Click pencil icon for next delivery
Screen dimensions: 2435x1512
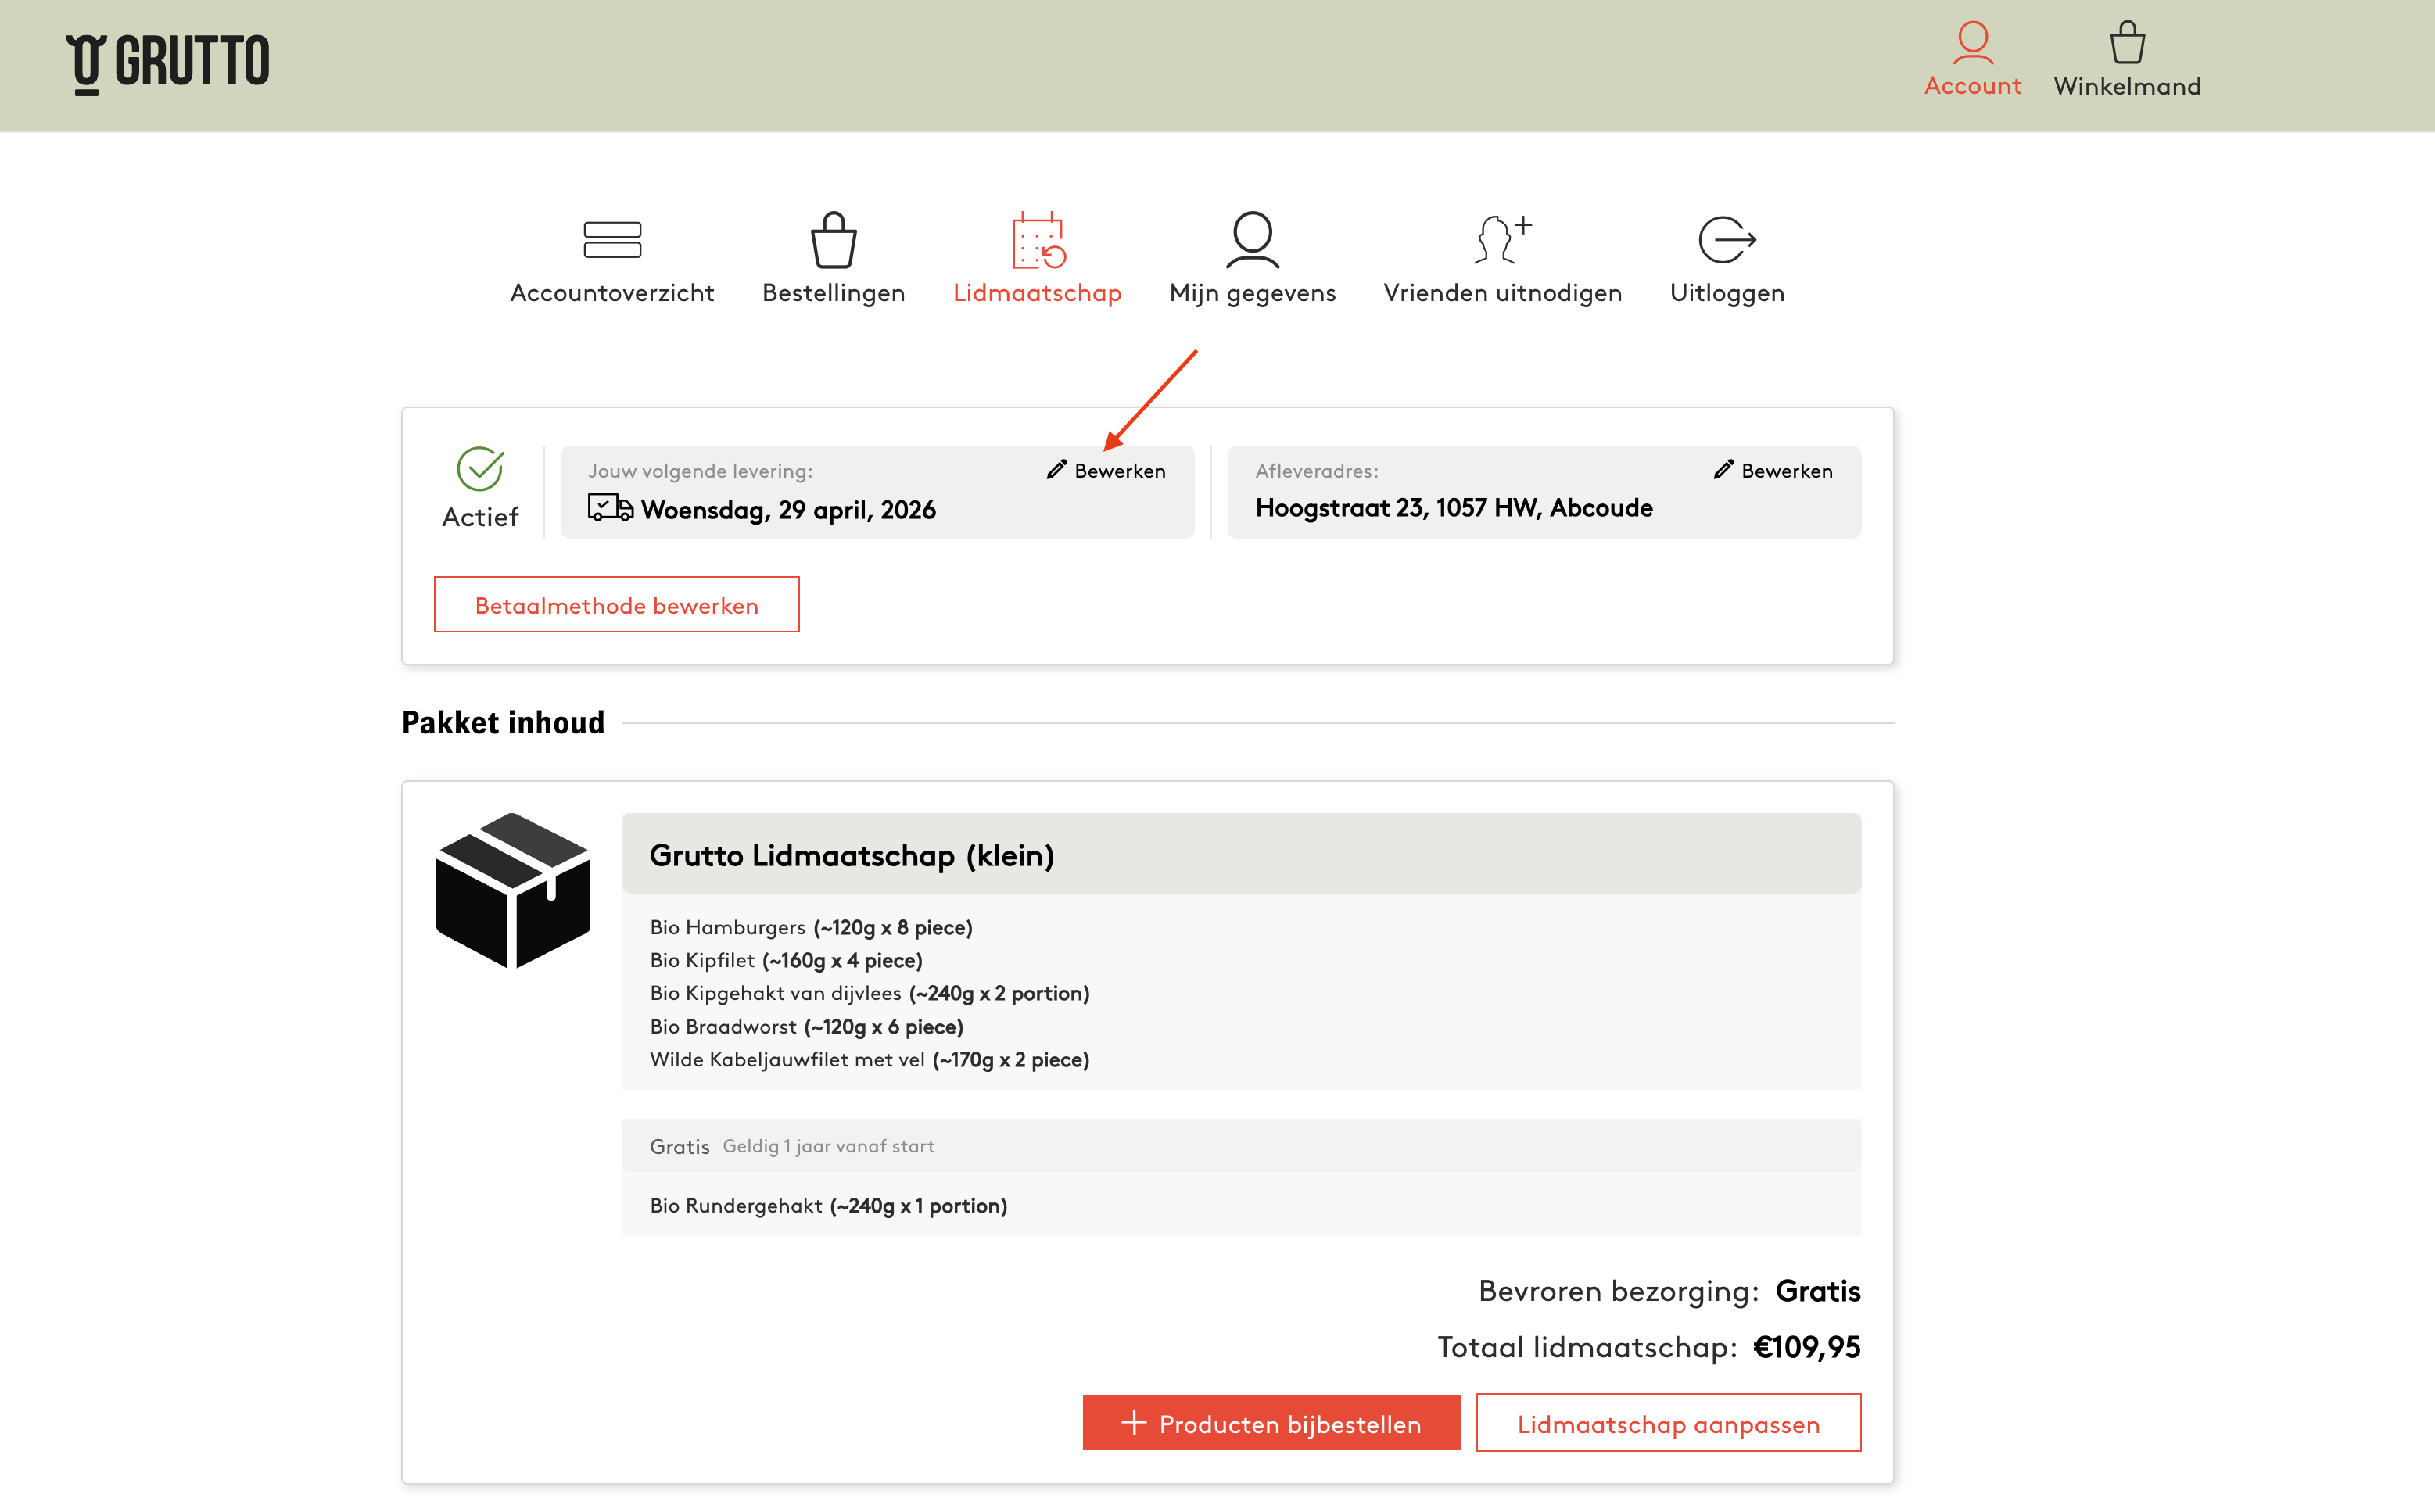[1056, 470]
